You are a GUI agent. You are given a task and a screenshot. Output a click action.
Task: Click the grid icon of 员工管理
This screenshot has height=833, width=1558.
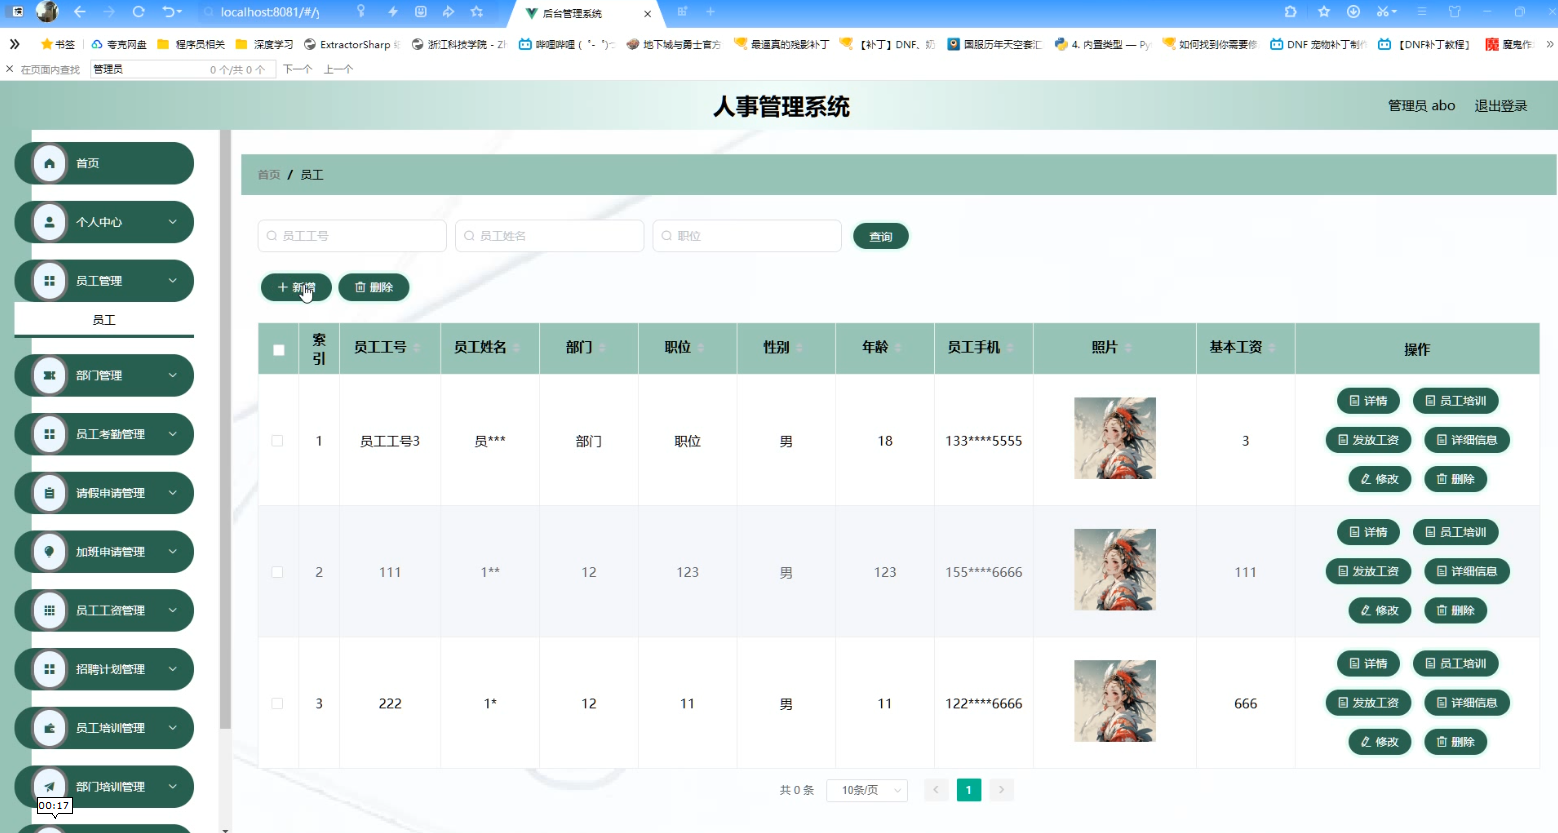[x=49, y=281]
